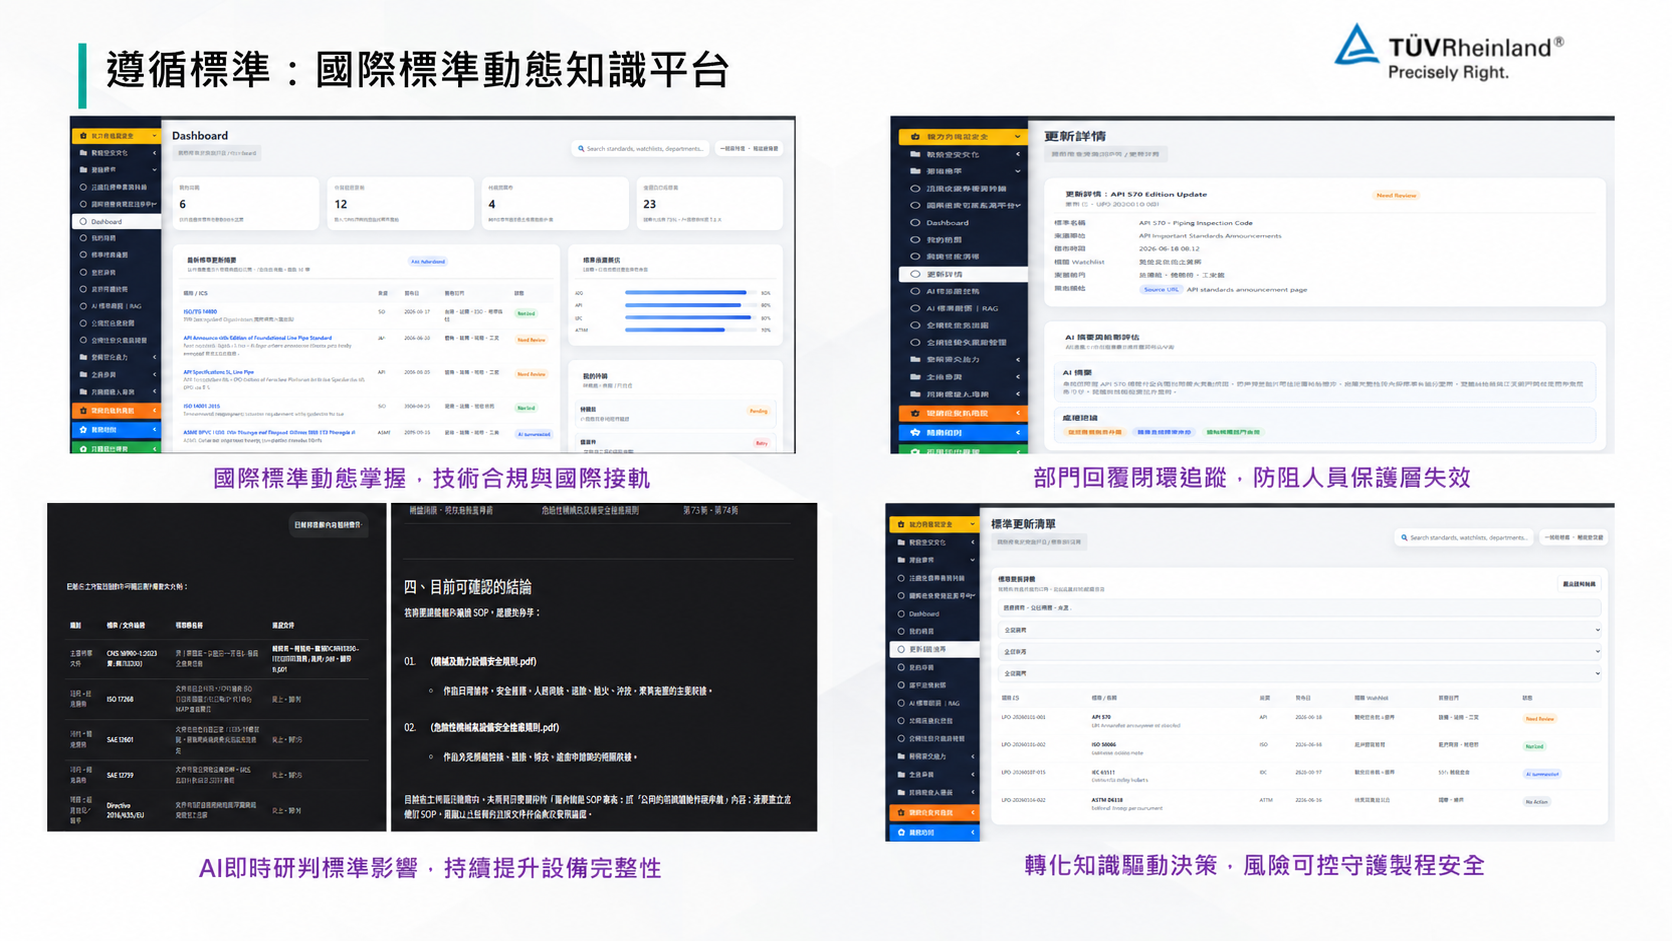Click the green sidebar section icon in Dashboard screenshot
1672x941 pixels.
pos(83,449)
